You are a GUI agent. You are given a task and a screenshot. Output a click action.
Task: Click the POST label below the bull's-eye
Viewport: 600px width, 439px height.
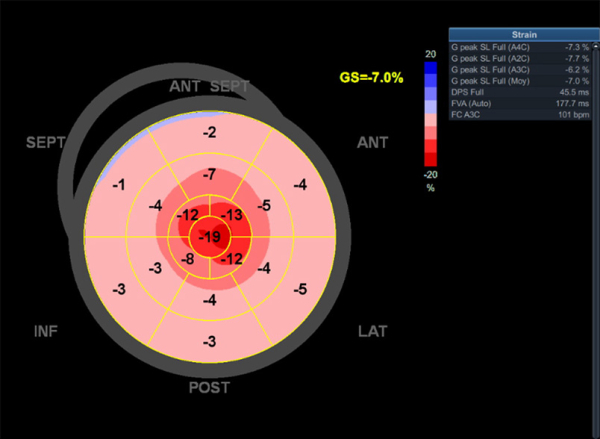[x=210, y=388]
